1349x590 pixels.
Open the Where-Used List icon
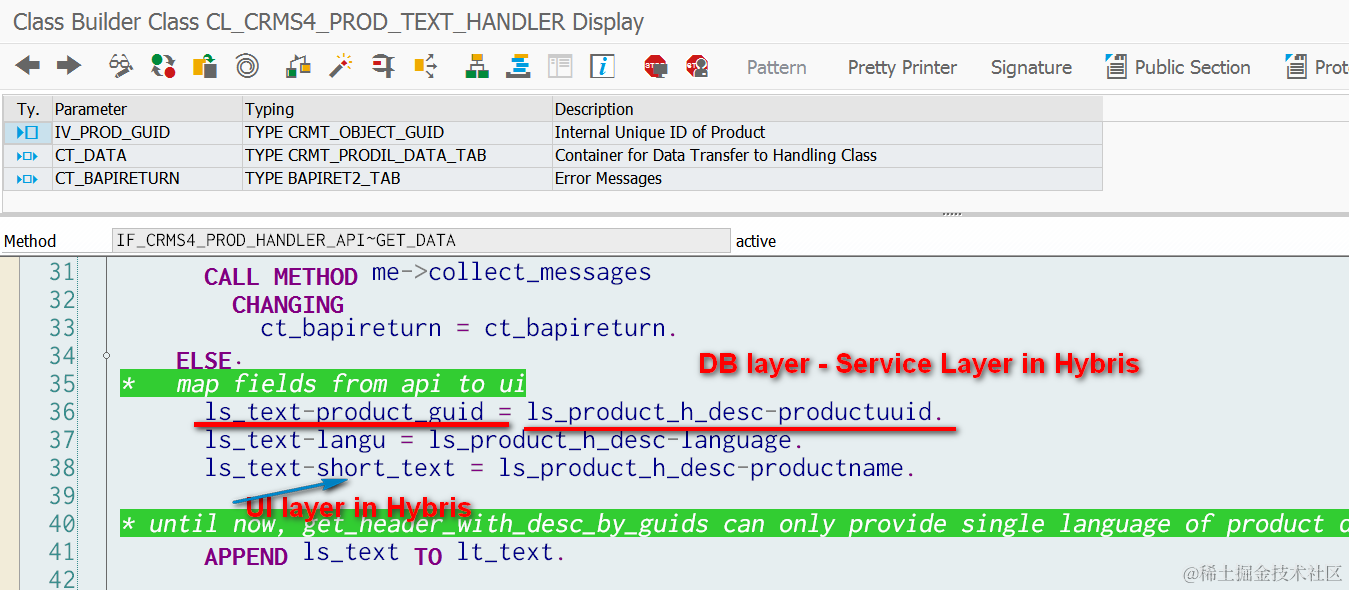[426, 67]
